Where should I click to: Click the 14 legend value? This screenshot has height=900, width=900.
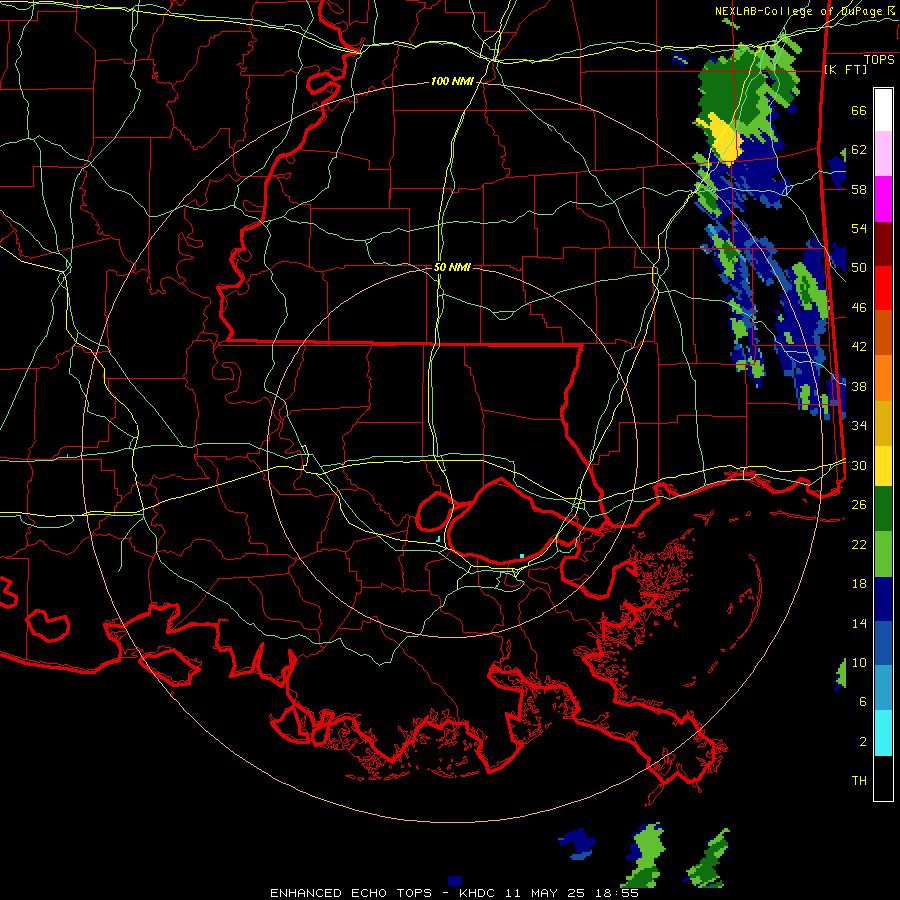point(859,624)
